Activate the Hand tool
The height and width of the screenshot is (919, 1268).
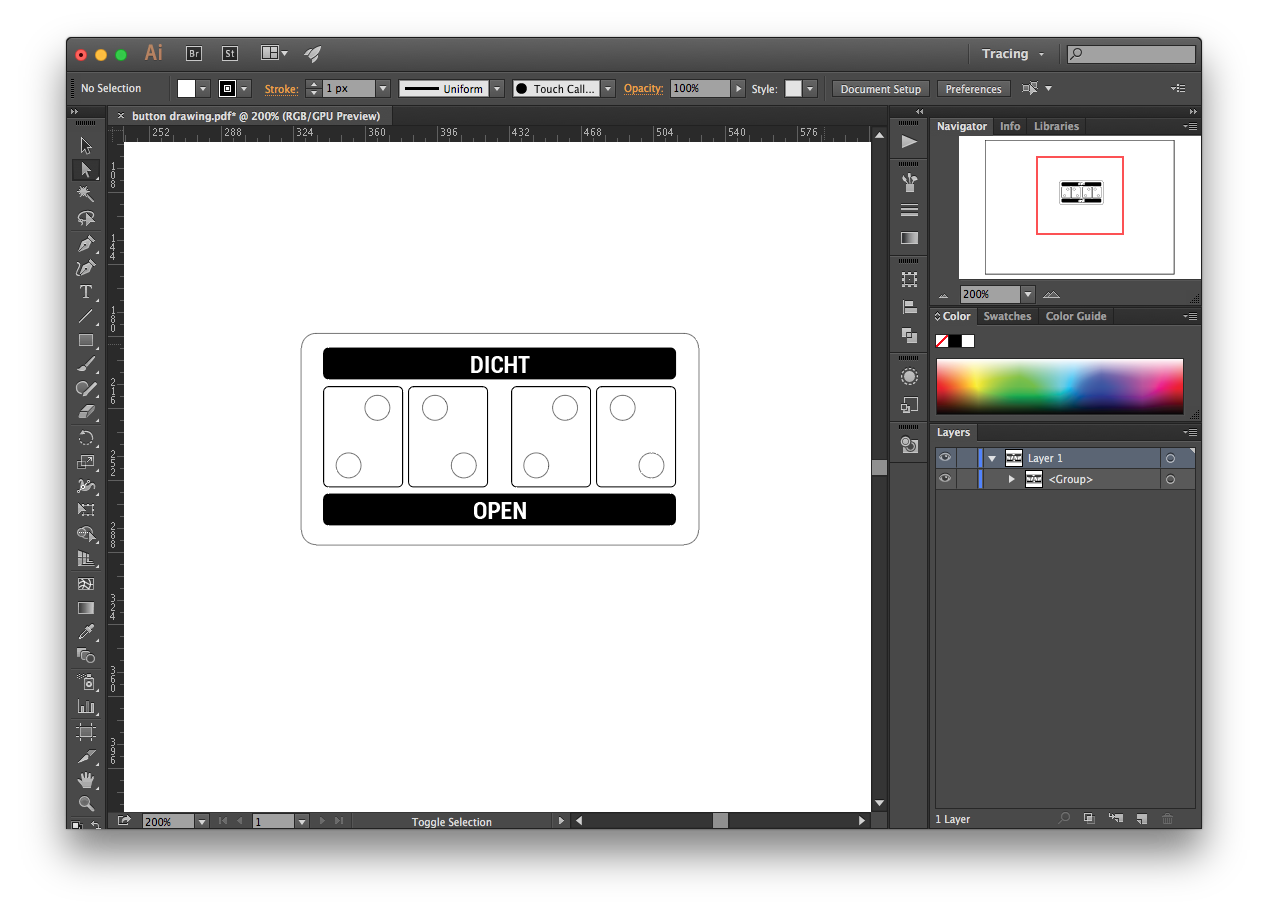86,779
